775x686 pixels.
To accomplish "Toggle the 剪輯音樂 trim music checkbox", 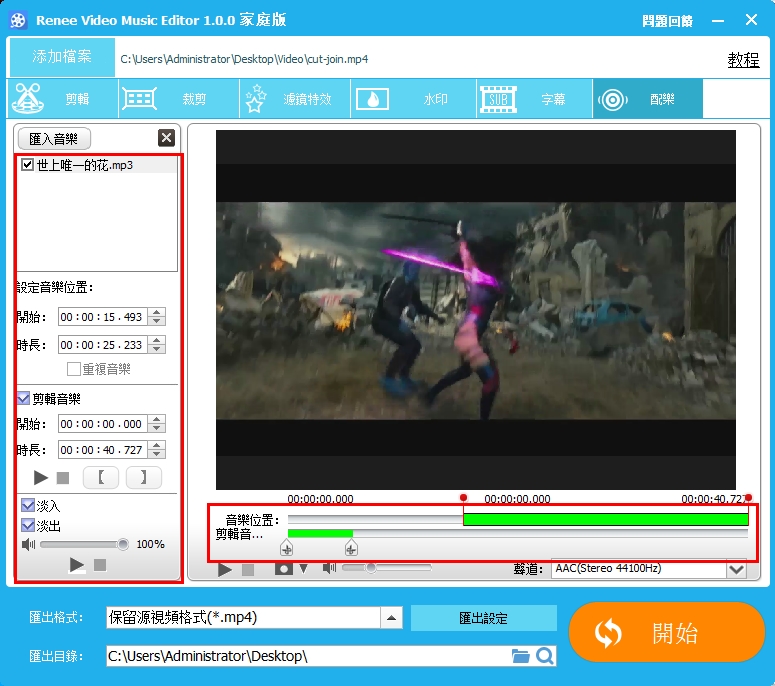I will pyautogui.click(x=24, y=398).
